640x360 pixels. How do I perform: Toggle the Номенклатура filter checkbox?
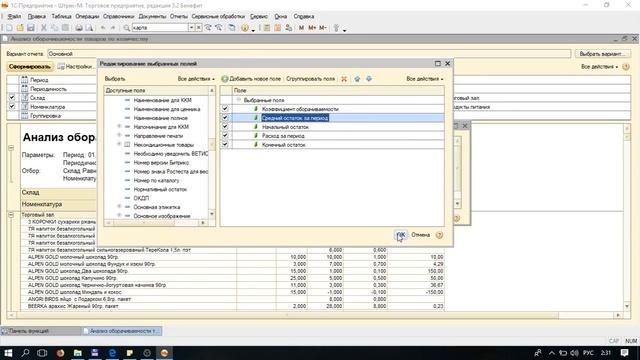pyautogui.click(x=12, y=107)
